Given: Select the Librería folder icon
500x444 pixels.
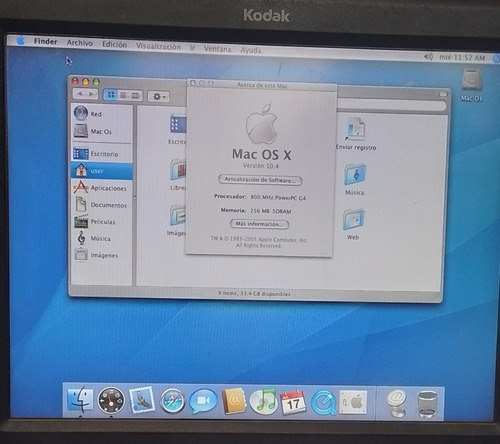Looking at the screenshot, I should (x=178, y=170).
